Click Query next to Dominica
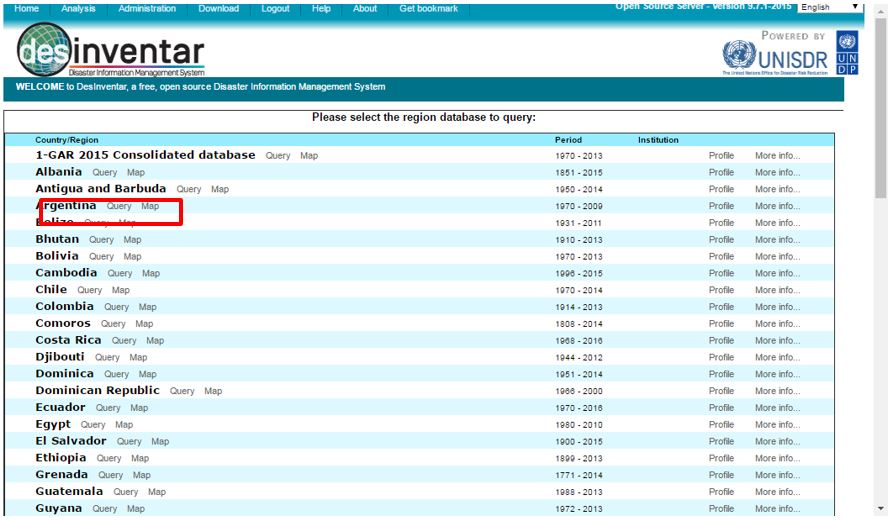 tap(116, 374)
